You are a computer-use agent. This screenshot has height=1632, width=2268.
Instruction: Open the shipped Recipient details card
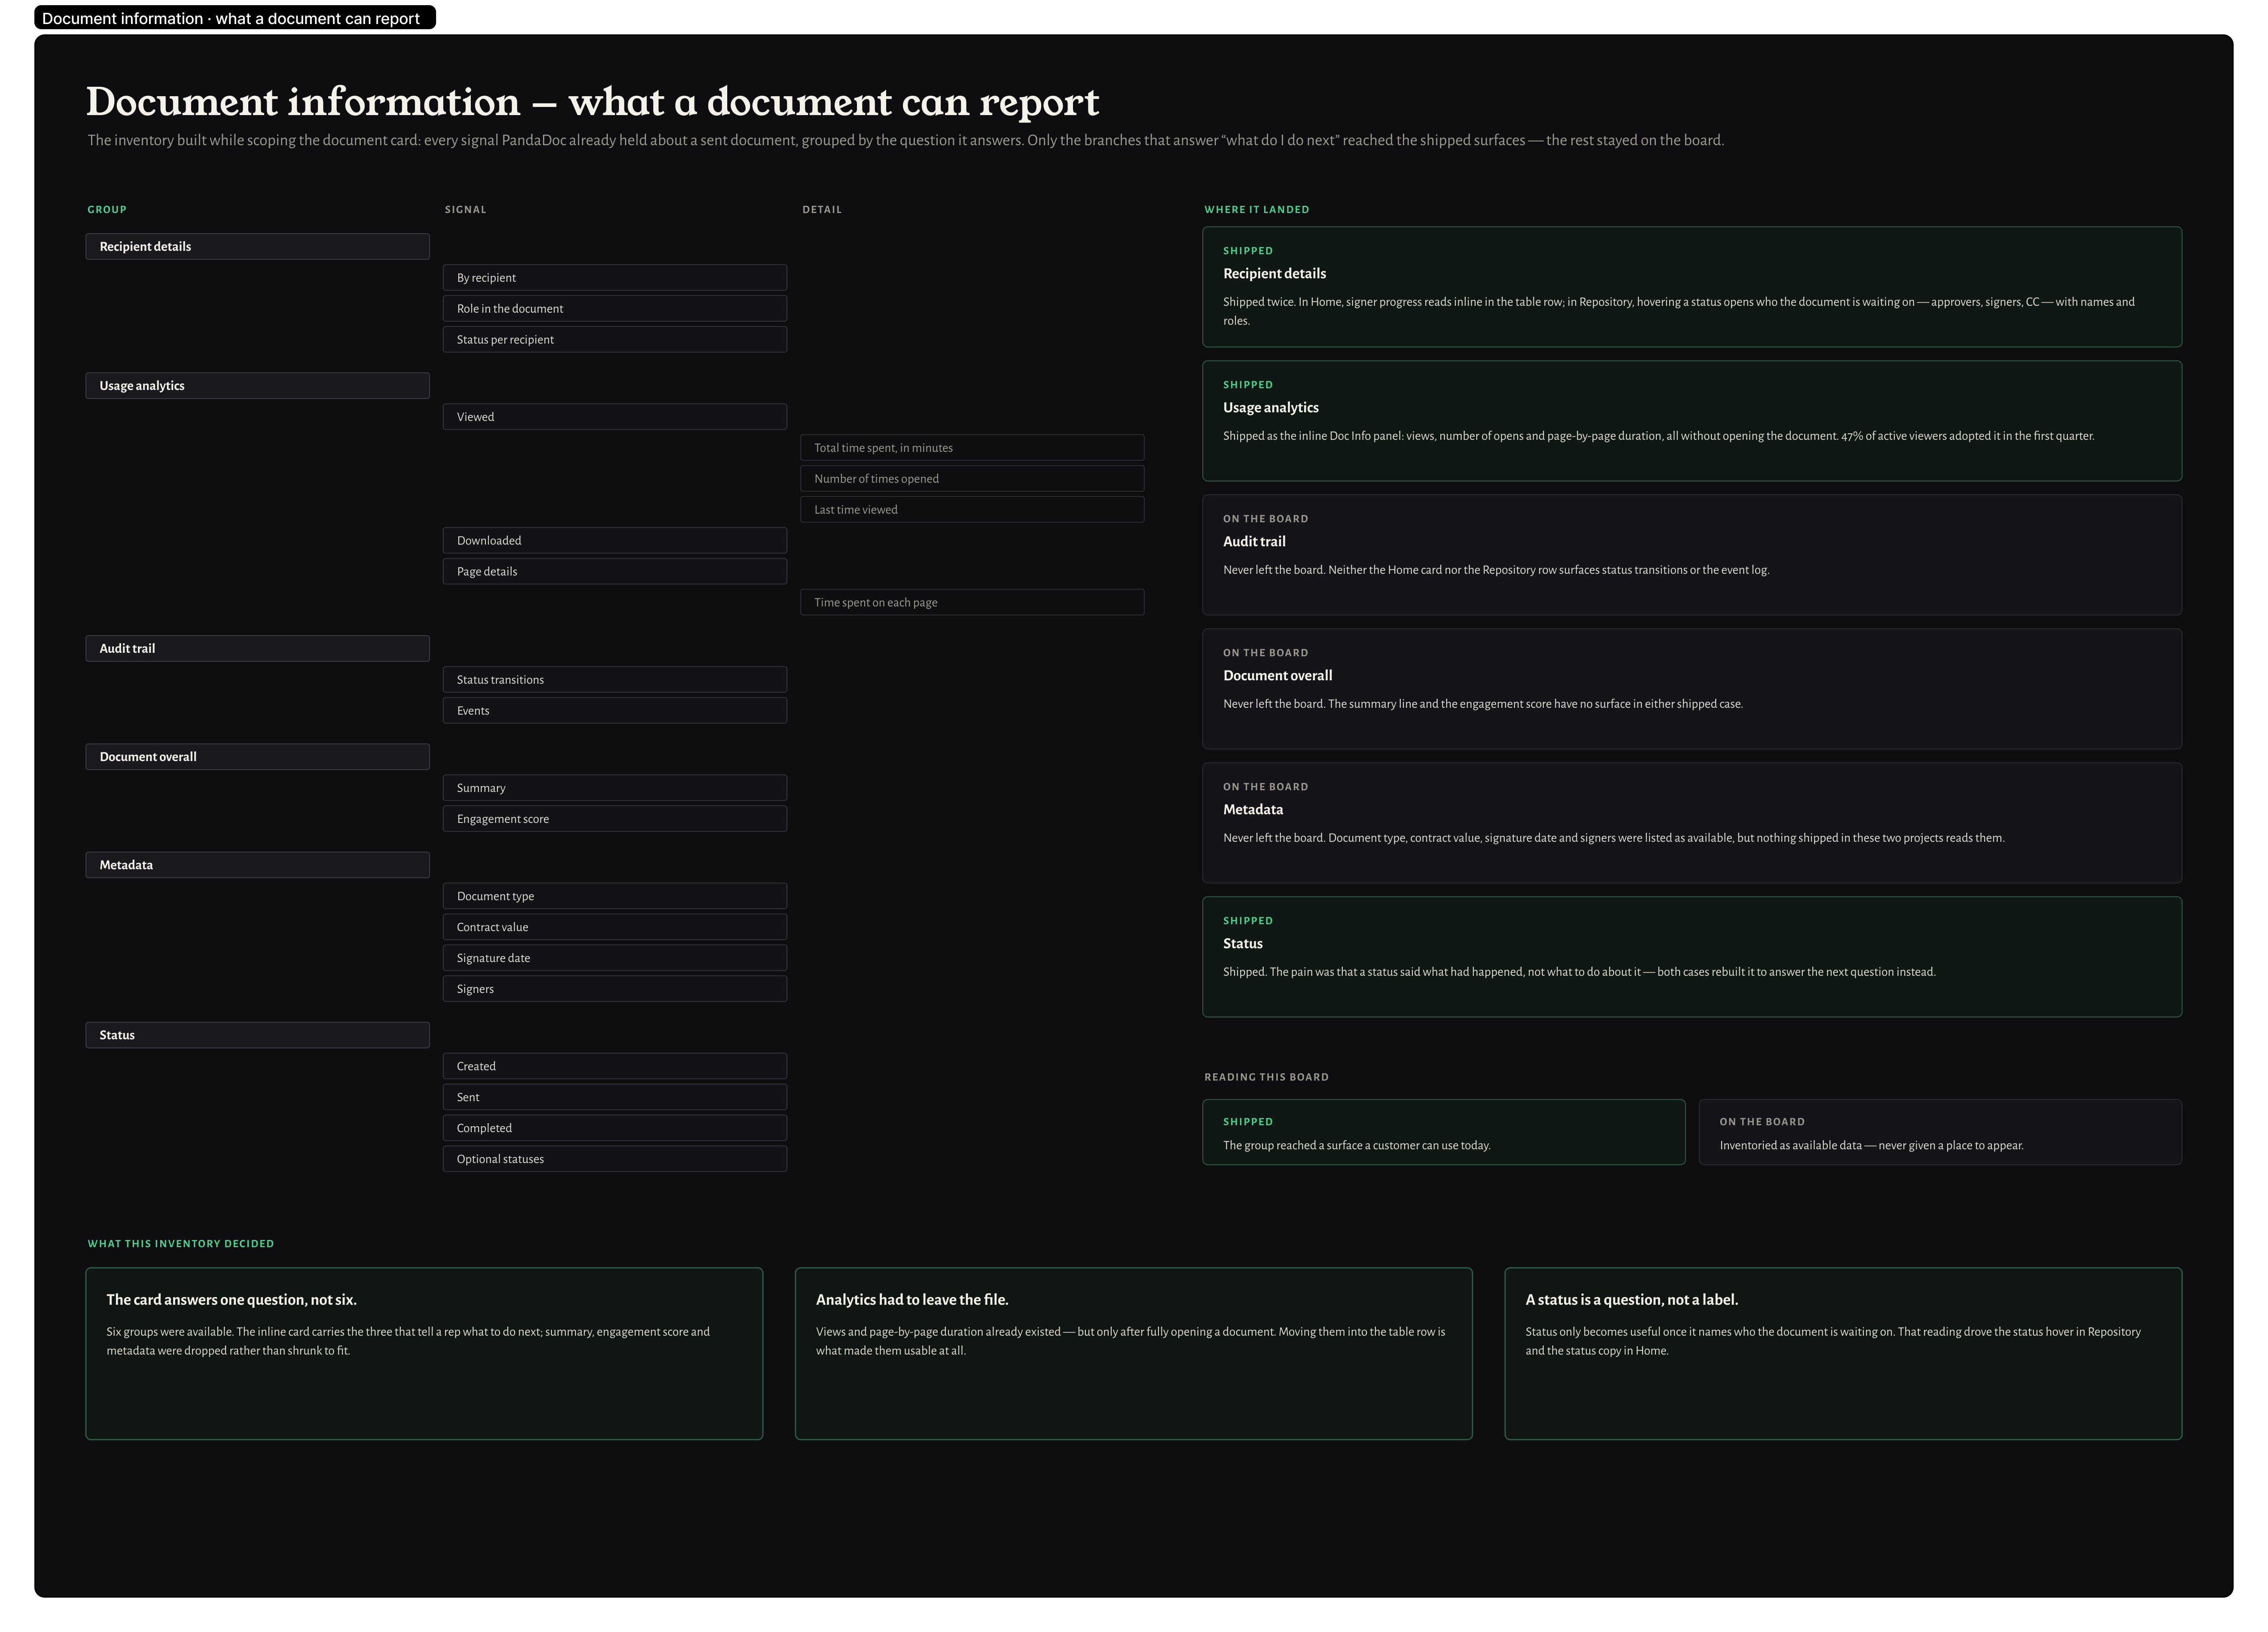click(1691, 287)
